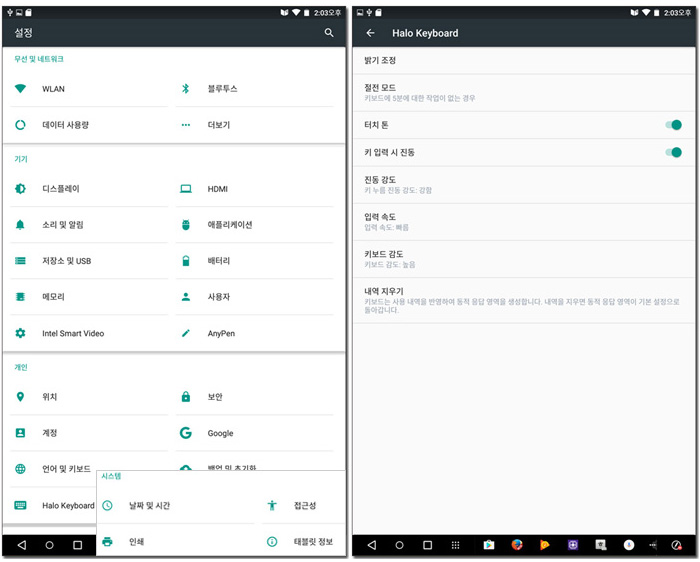Open 계정 accounts settings
Screen dimensions: 700x562
pos(89,433)
